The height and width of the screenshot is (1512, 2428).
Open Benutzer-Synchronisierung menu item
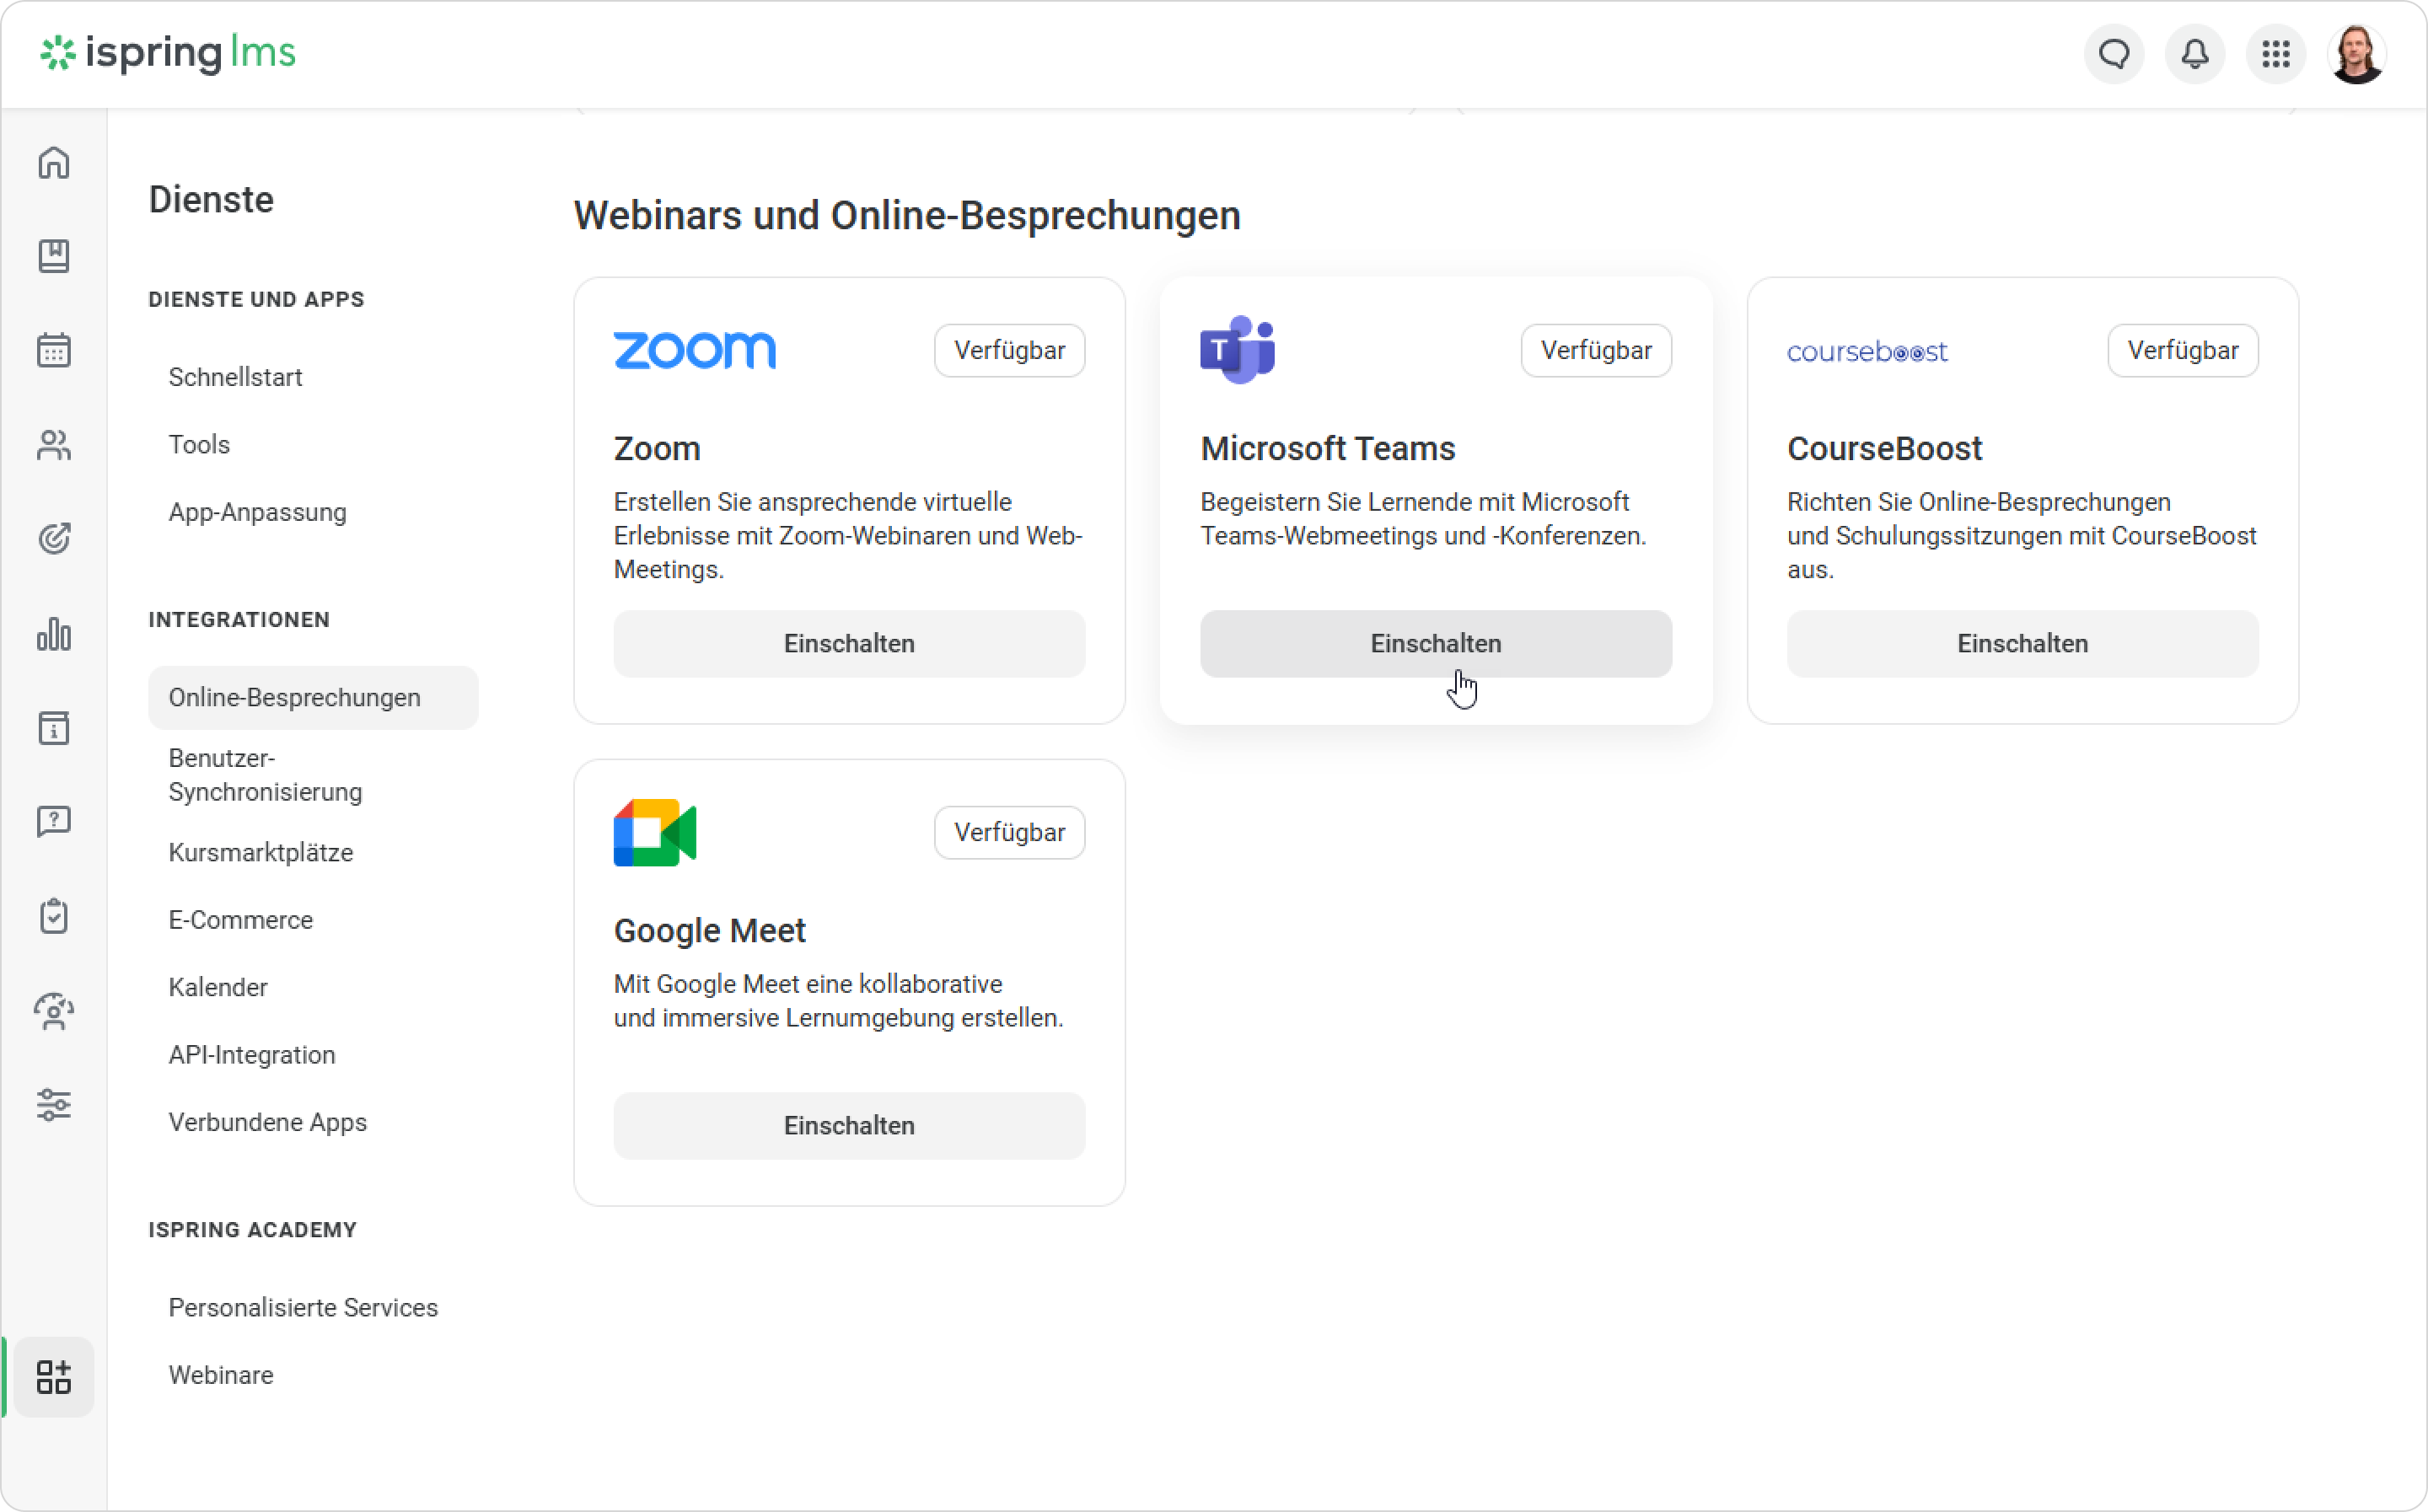[265, 775]
